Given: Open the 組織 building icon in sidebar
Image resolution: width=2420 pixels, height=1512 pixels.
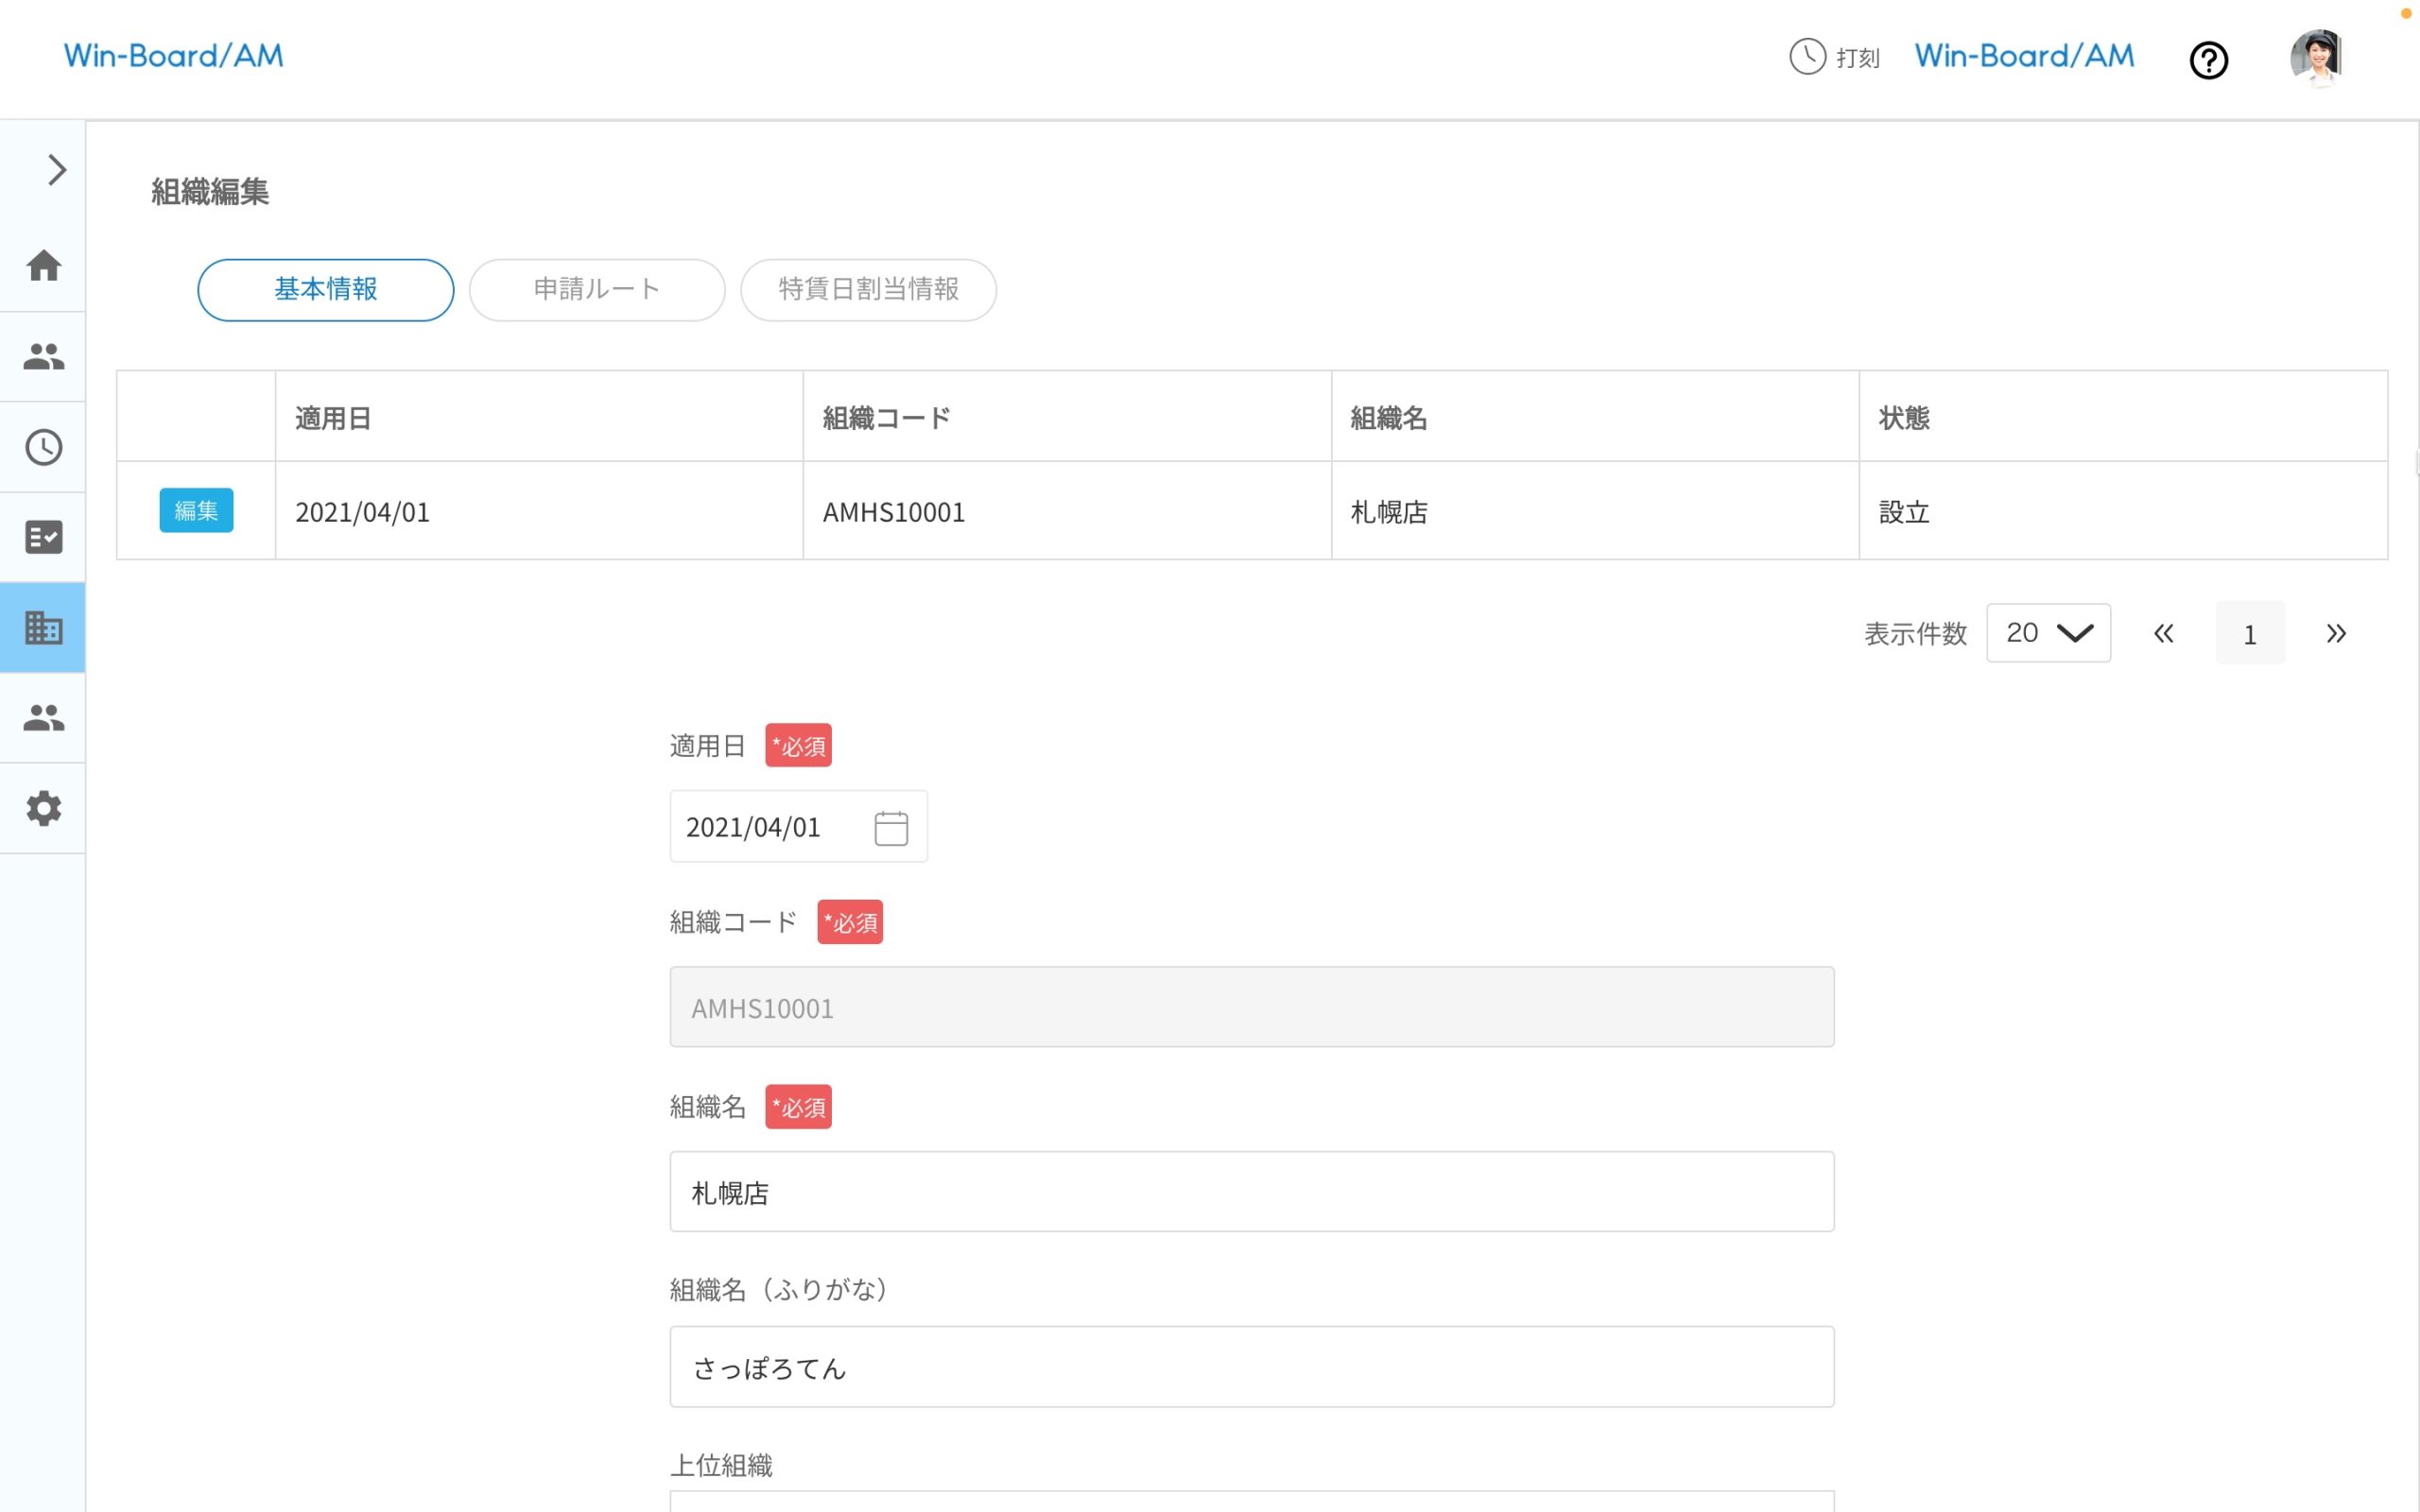Looking at the screenshot, I should [43, 627].
